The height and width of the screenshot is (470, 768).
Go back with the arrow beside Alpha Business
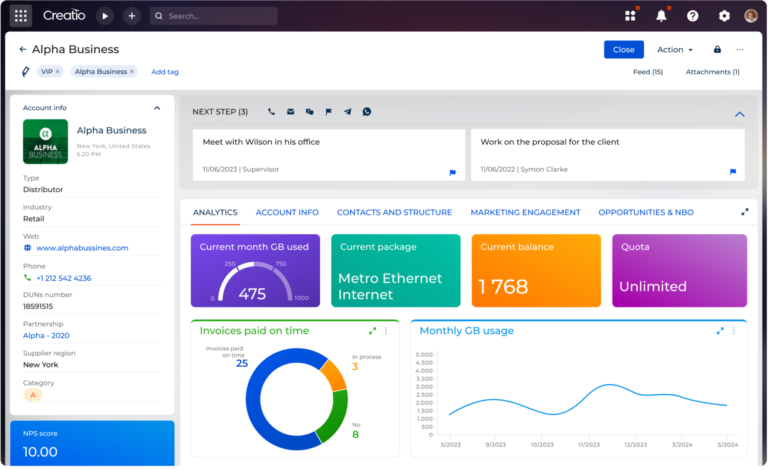[x=23, y=49]
